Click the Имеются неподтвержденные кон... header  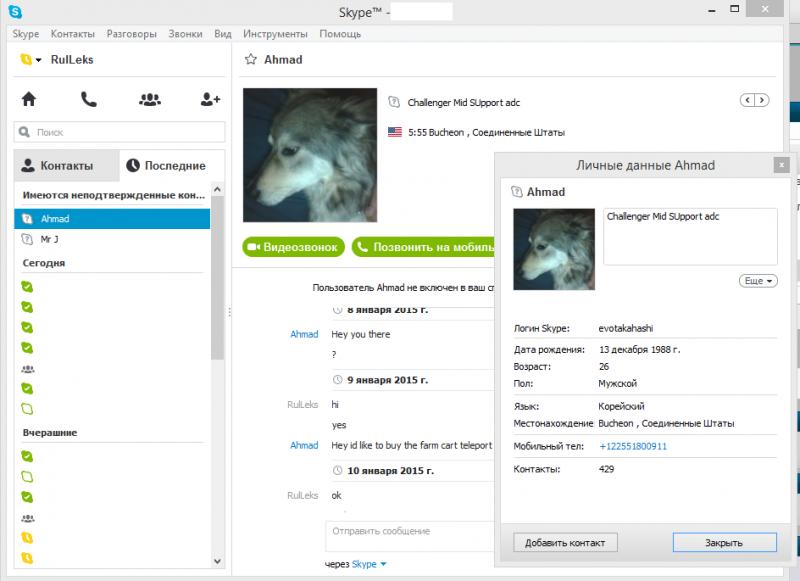113,195
